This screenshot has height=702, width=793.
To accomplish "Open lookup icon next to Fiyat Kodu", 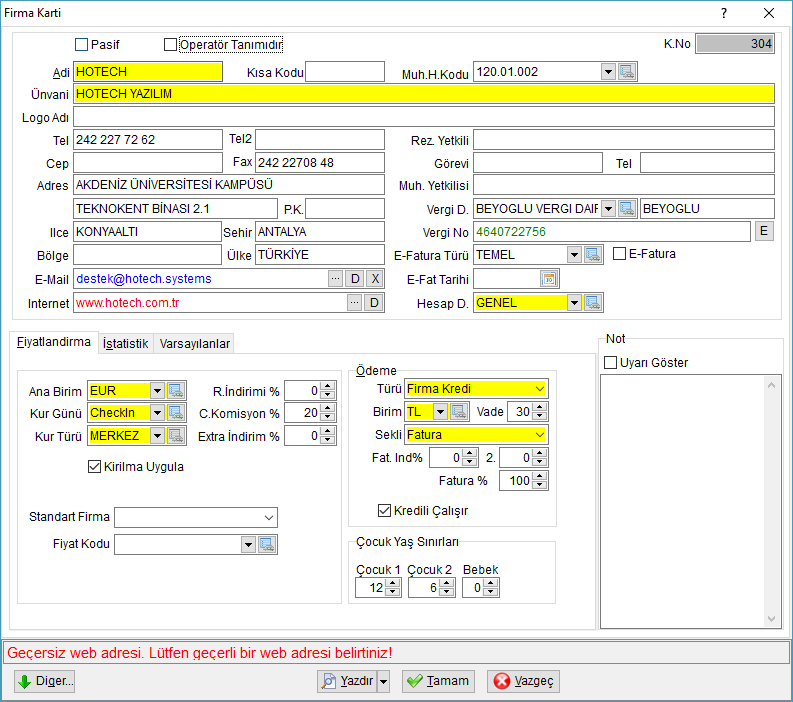I will click(x=267, y=545).
